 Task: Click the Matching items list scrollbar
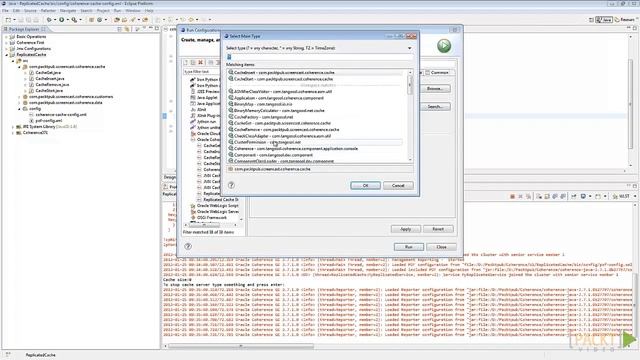point(410,116)
